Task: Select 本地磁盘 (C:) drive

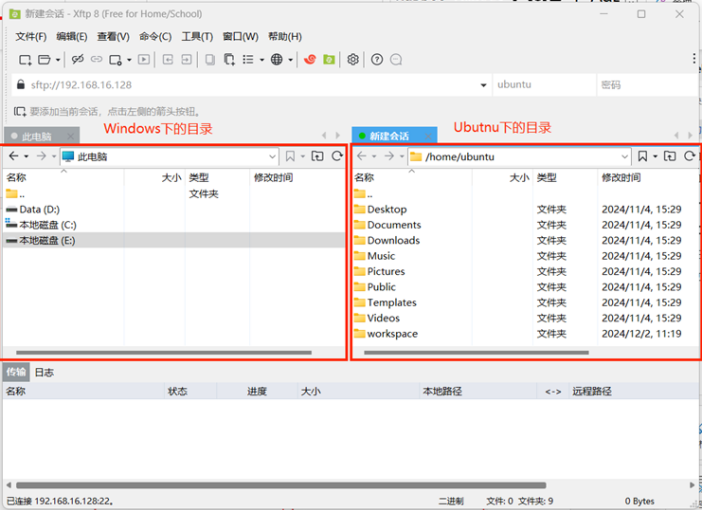Action: coord(175,225)
